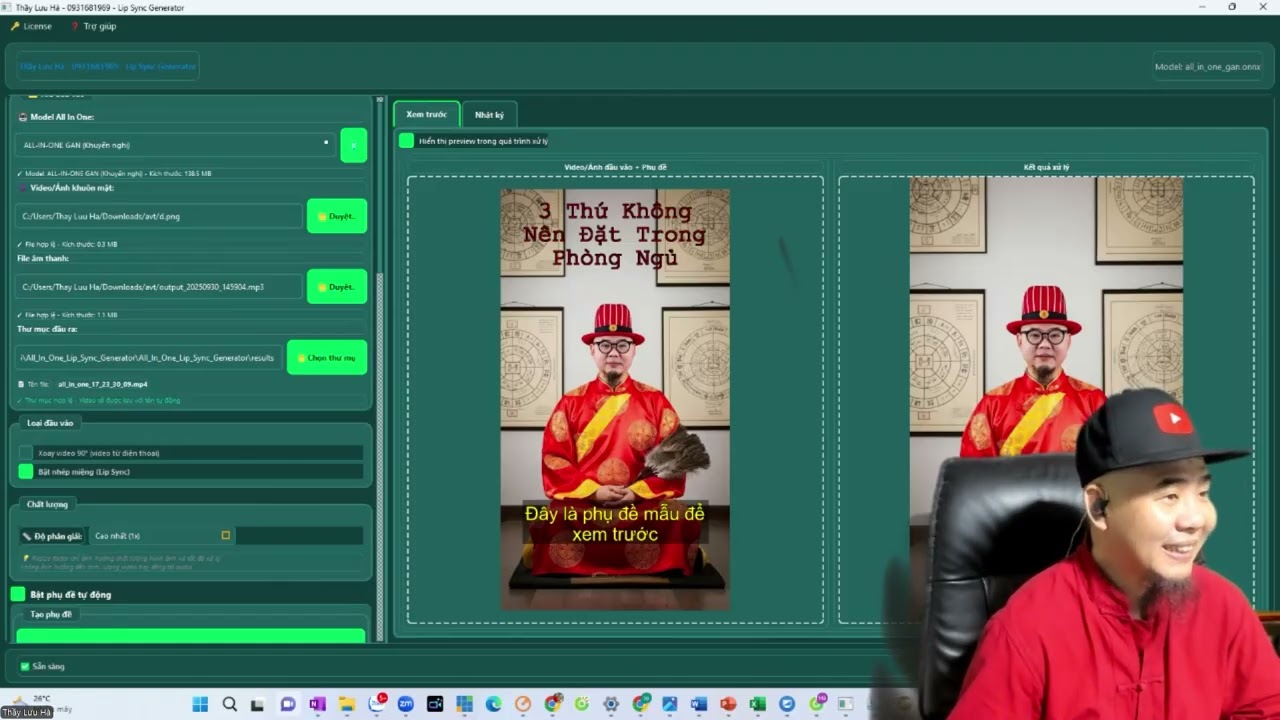Viewport: 1280px width, 720px height.
Task: Open Excel from the taskbar
Action: [757, 704]
